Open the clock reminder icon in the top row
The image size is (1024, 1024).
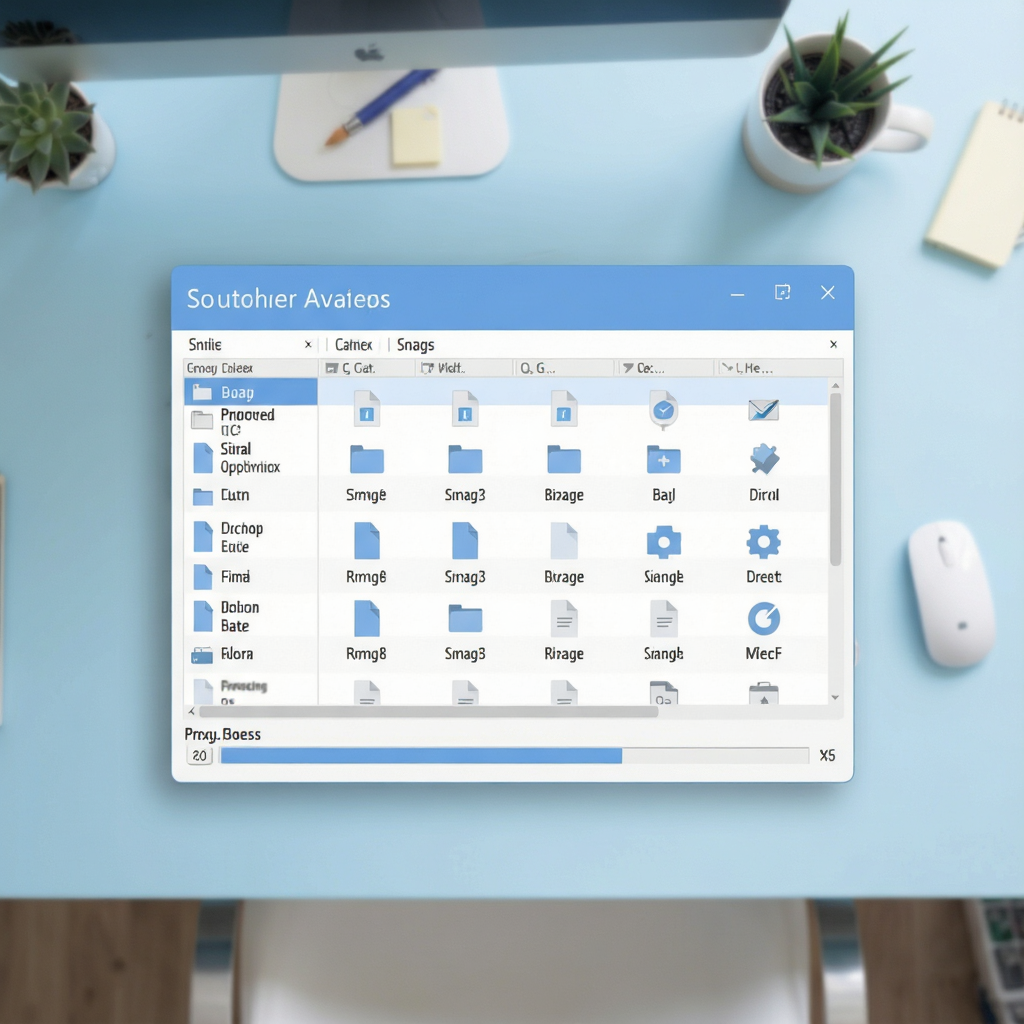(664, 410)
